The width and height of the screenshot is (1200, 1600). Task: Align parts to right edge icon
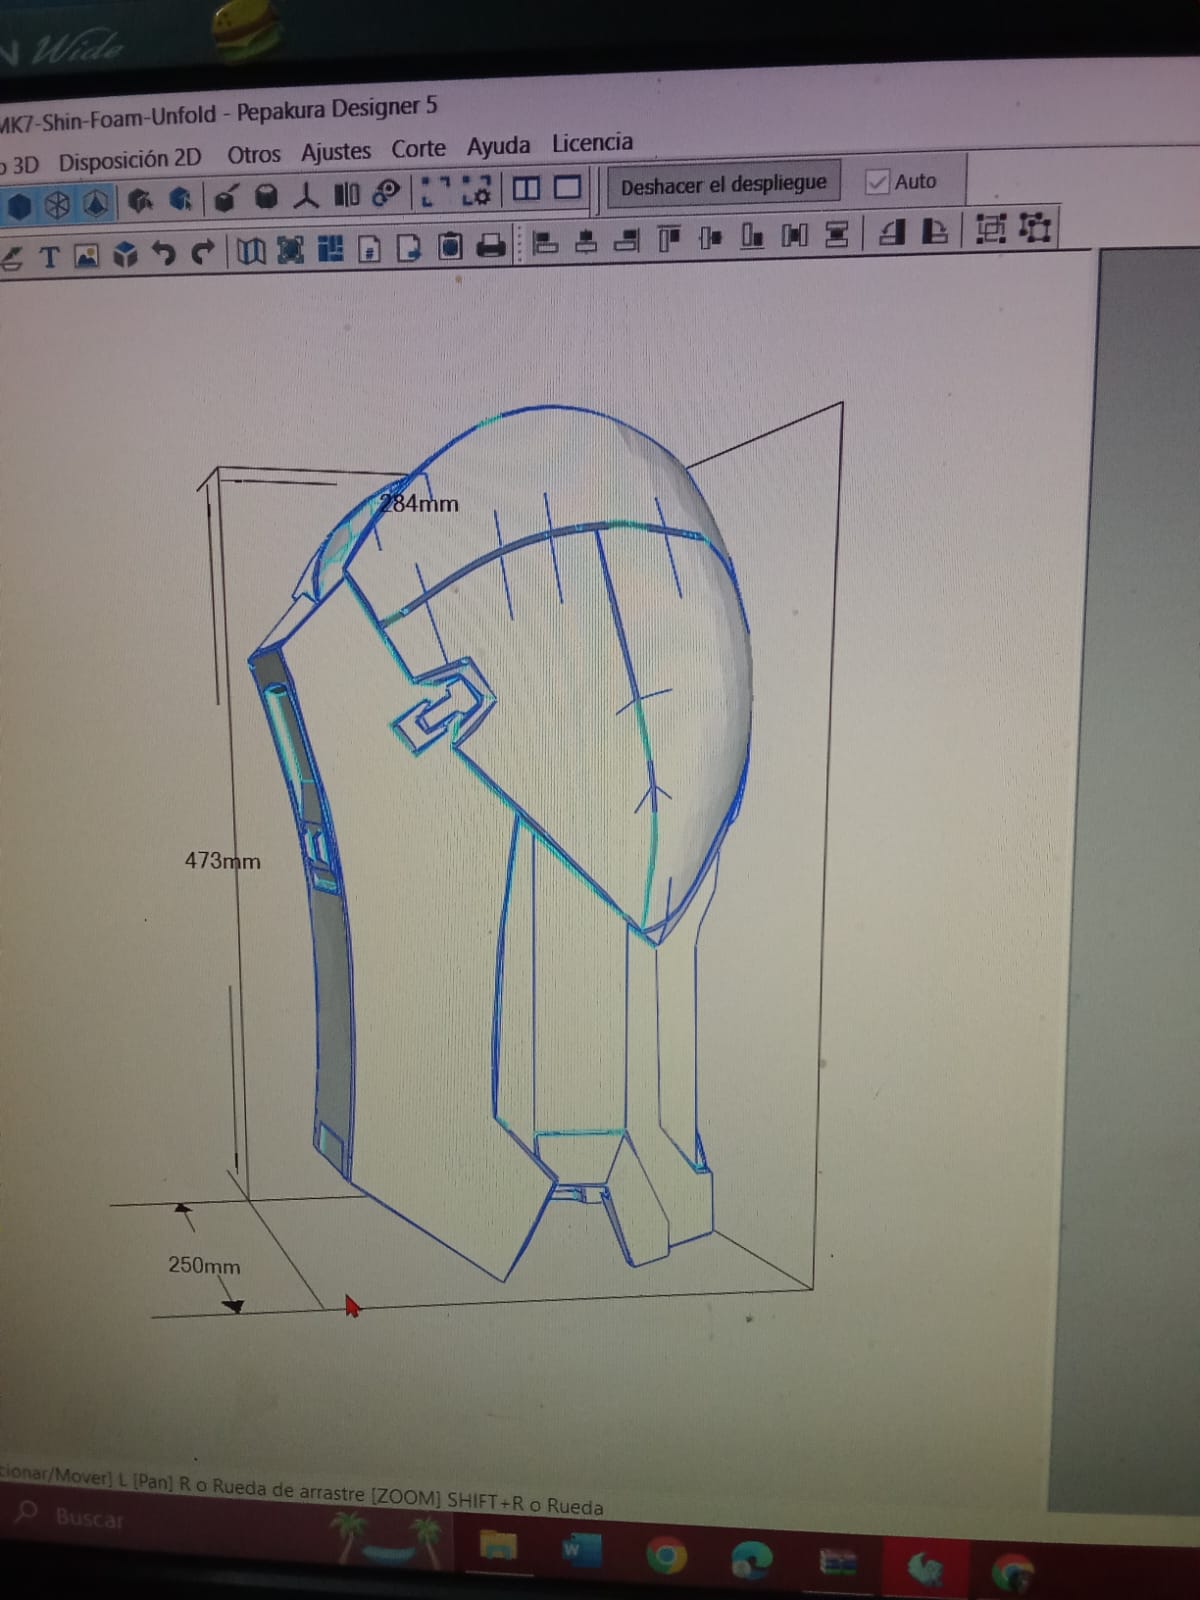point(627,240)
